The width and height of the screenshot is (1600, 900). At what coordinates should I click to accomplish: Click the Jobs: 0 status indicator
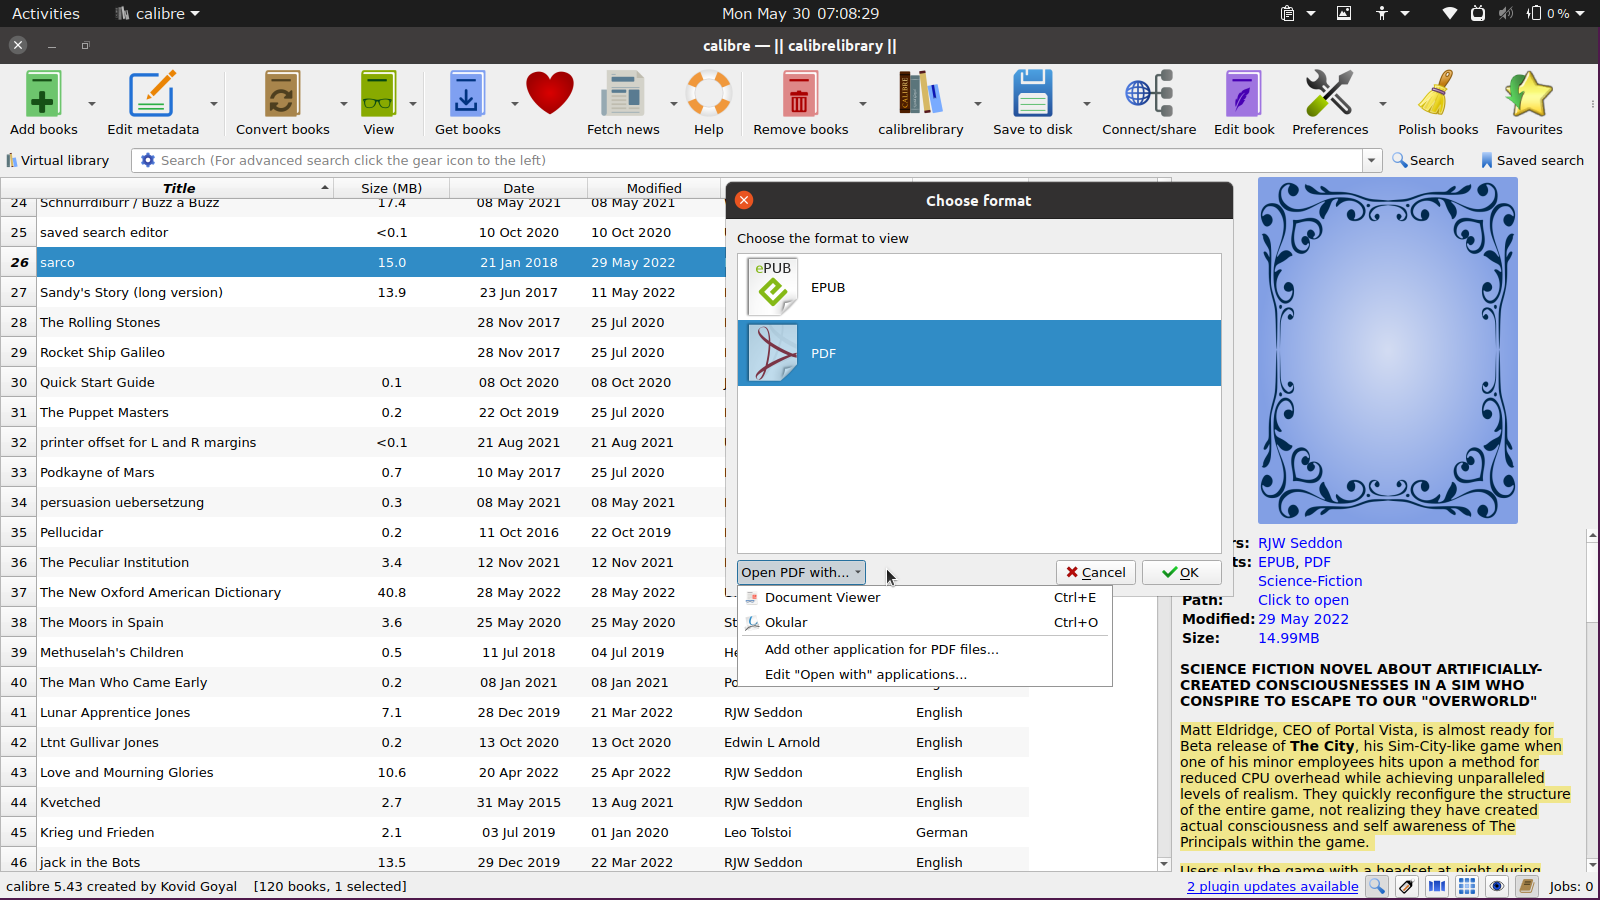point(1571,886)
